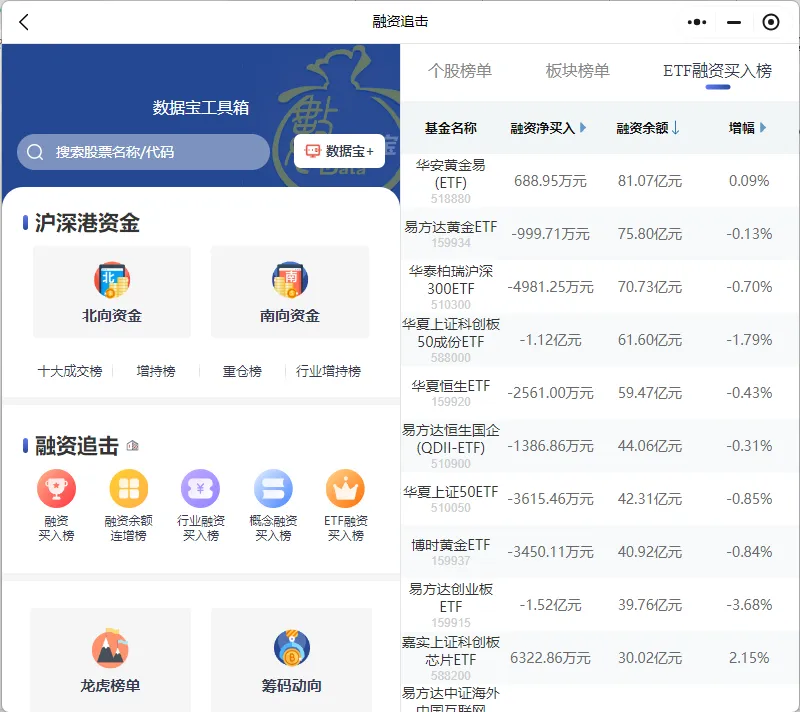Sort by 增幅 column arrow
800x712 pixels.
click(x=763, y=128)
